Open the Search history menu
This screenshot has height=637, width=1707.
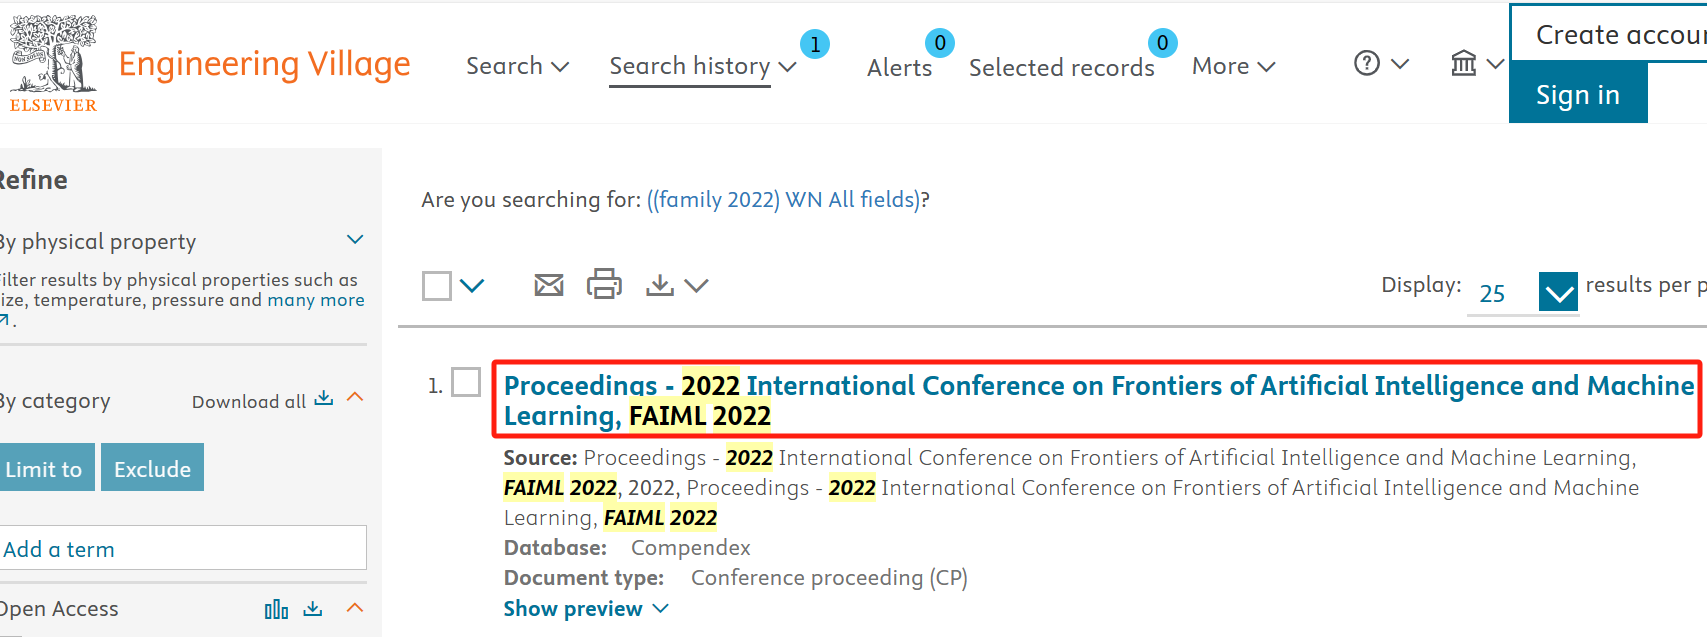click(701, 66)
